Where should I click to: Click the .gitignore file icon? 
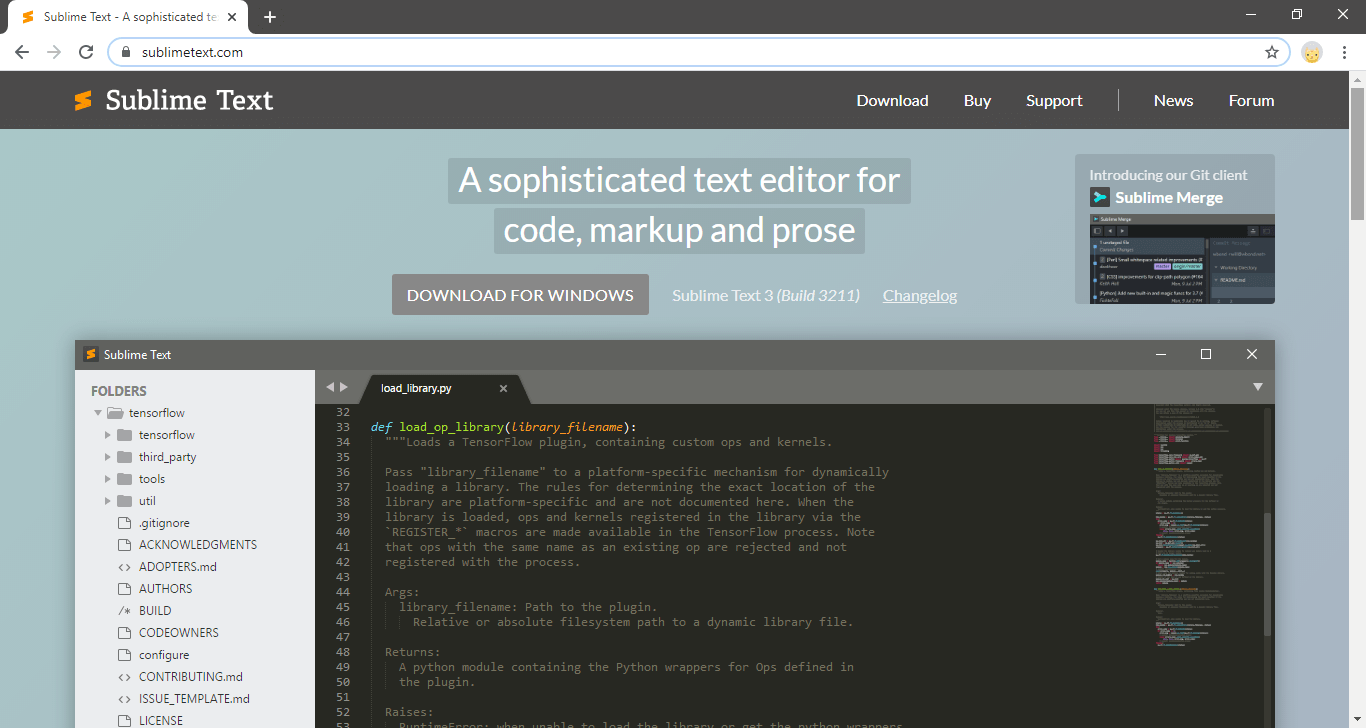125,523
